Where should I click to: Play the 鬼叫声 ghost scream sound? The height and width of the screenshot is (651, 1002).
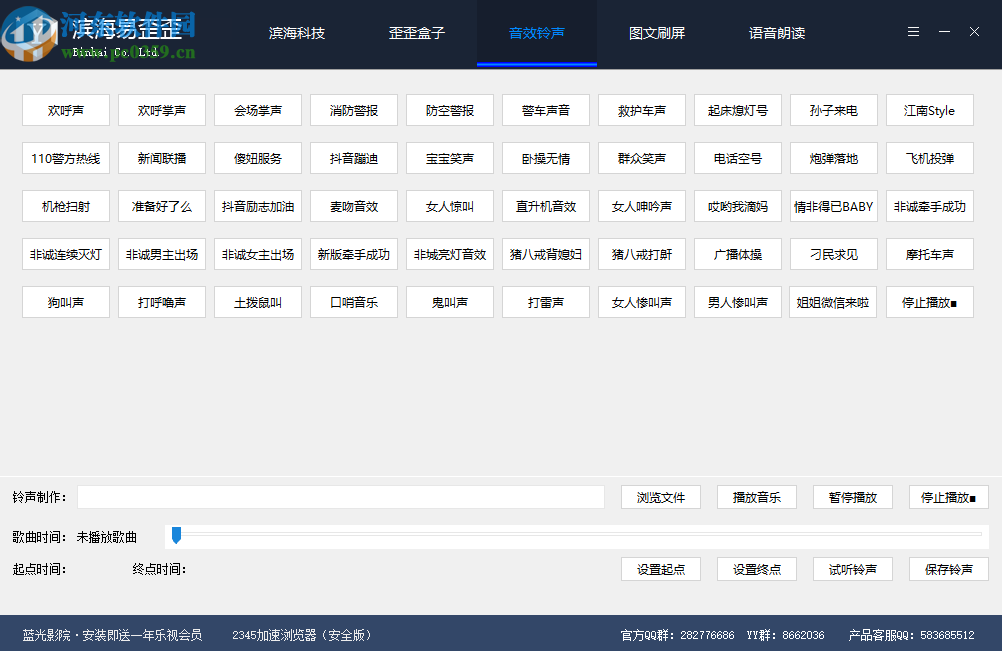click(x=449, y=302)
